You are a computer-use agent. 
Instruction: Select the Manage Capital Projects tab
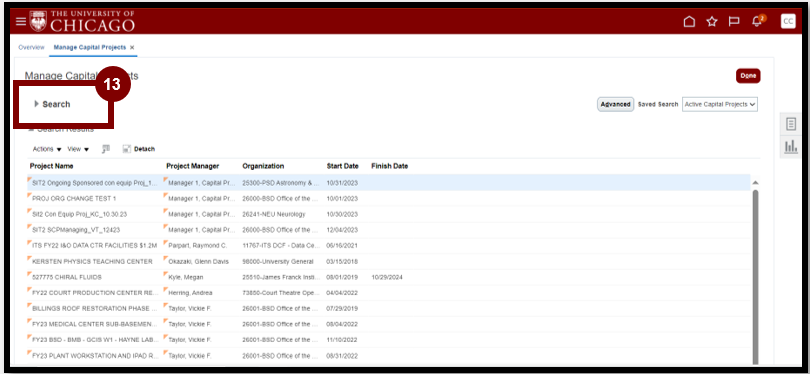(90, 47)
